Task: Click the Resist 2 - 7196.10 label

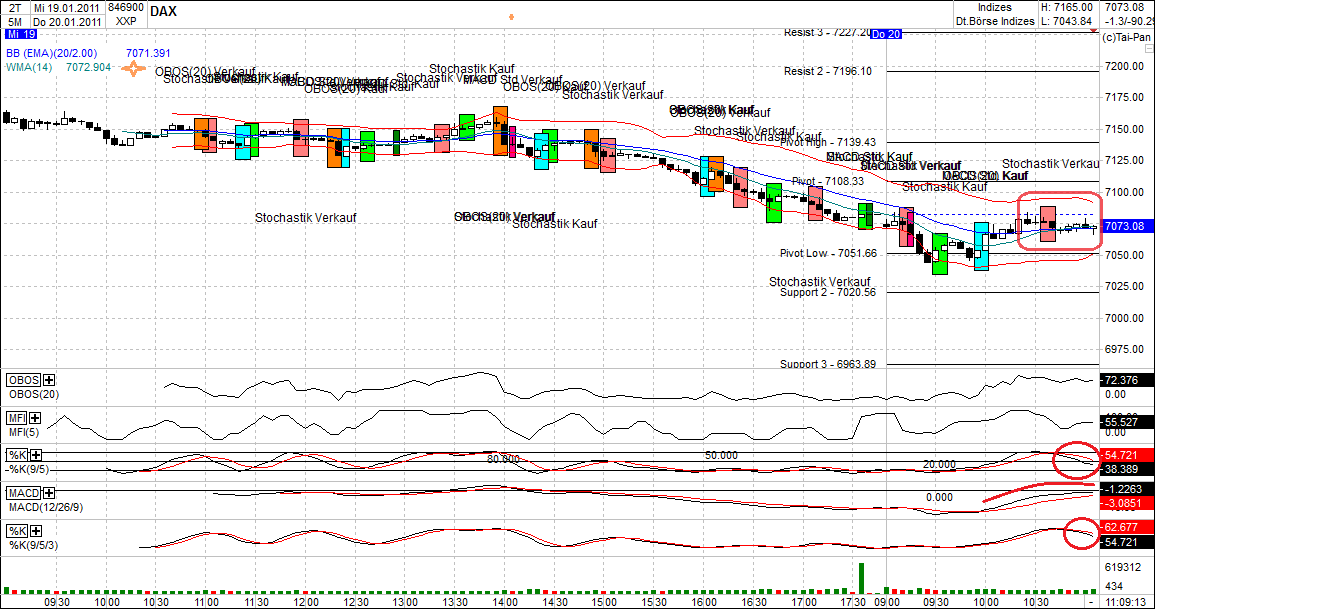Action: click(x=827, y=71)
